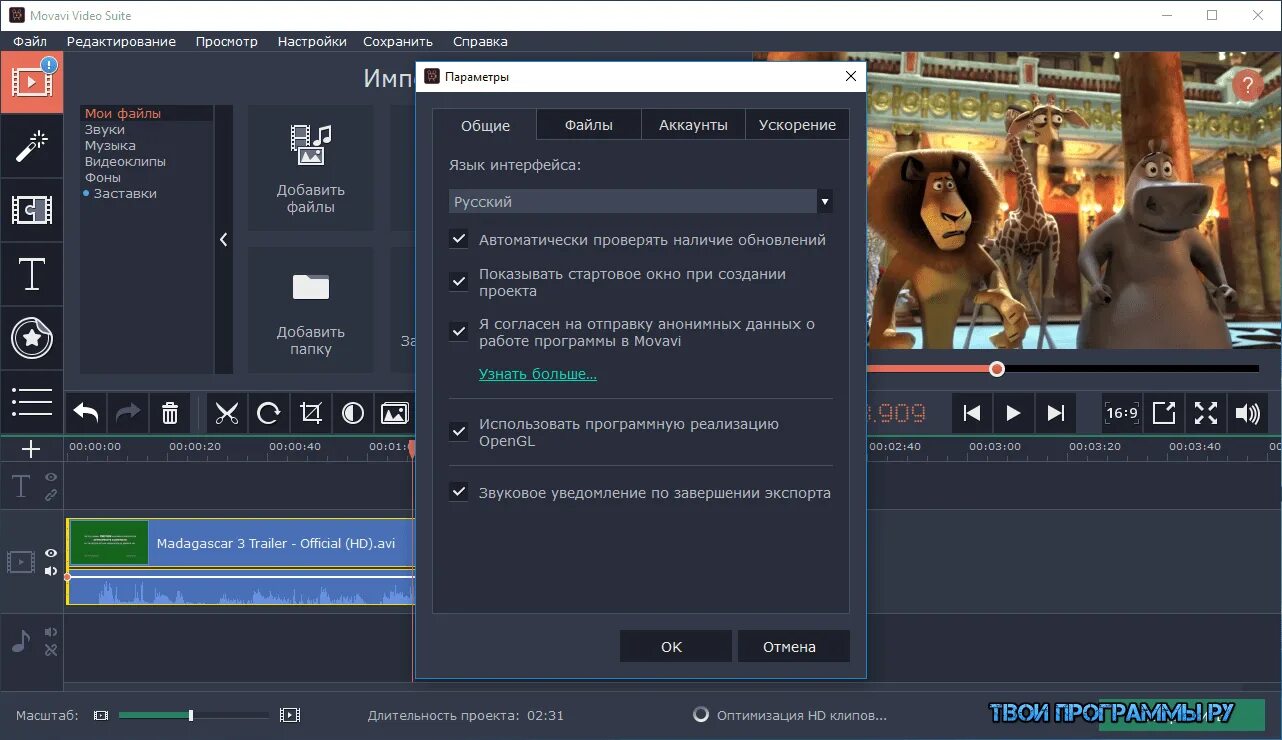1282x740 pixels.
Task: Change 16:9 aspect ratio setting
Action: point(1121,413)
